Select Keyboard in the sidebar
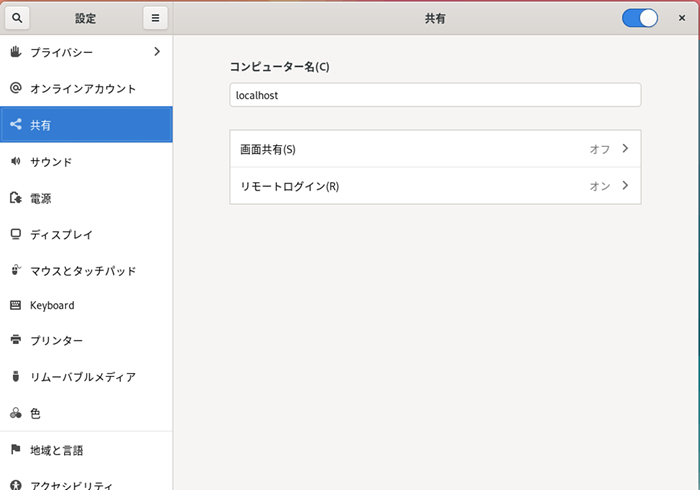 [x=52, y=305]
